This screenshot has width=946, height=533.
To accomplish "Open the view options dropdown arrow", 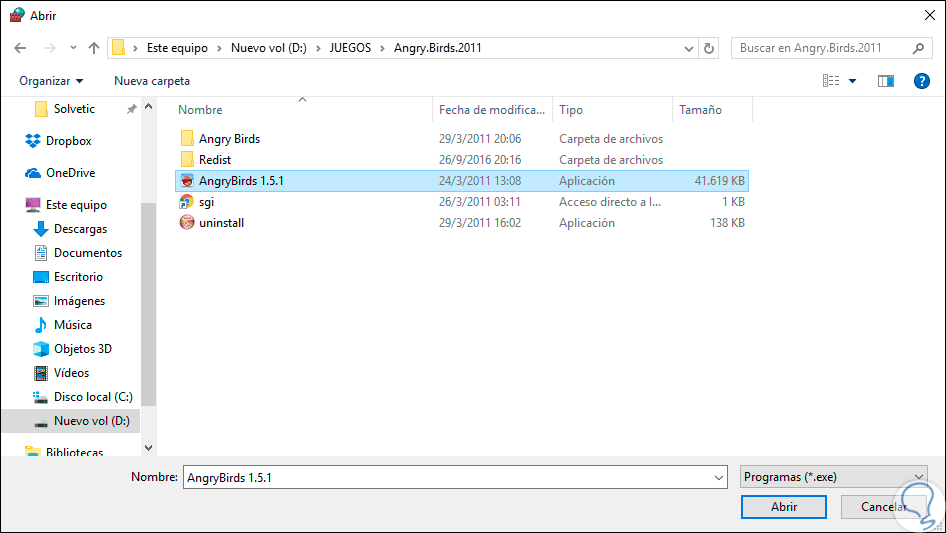I will pyautogui.click(x=852, y=81).
